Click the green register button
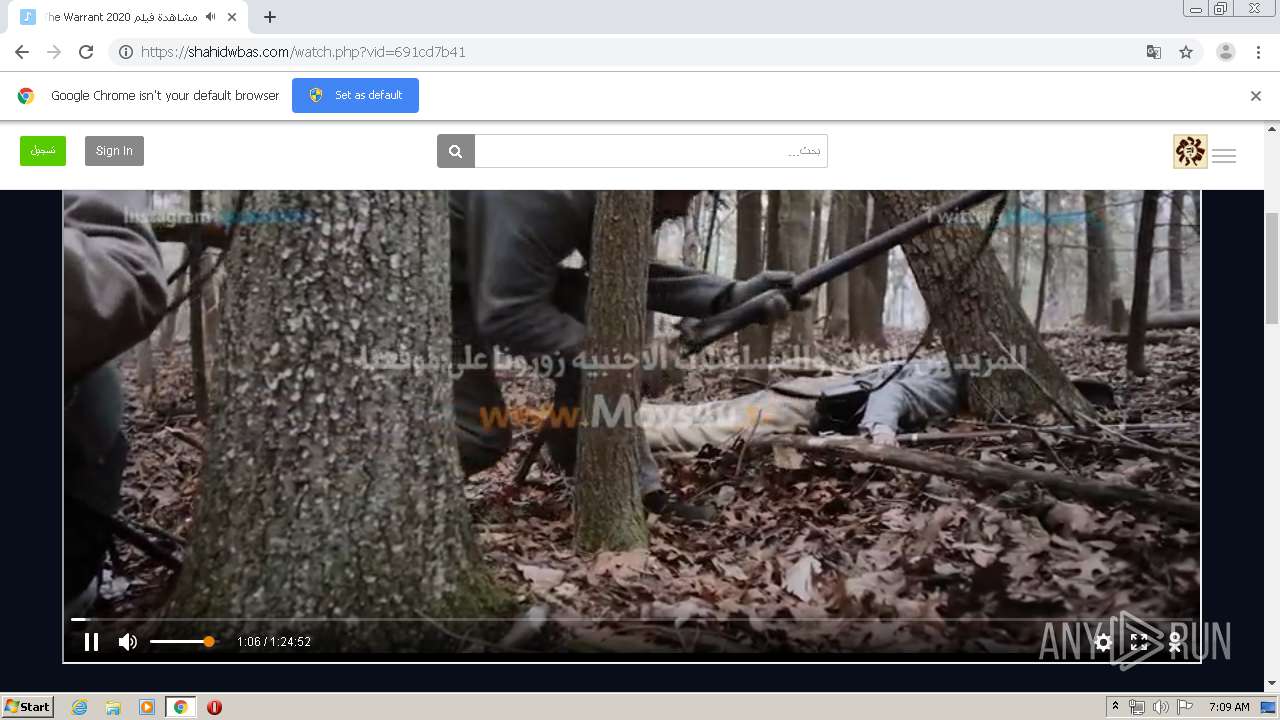 (43, 151)
